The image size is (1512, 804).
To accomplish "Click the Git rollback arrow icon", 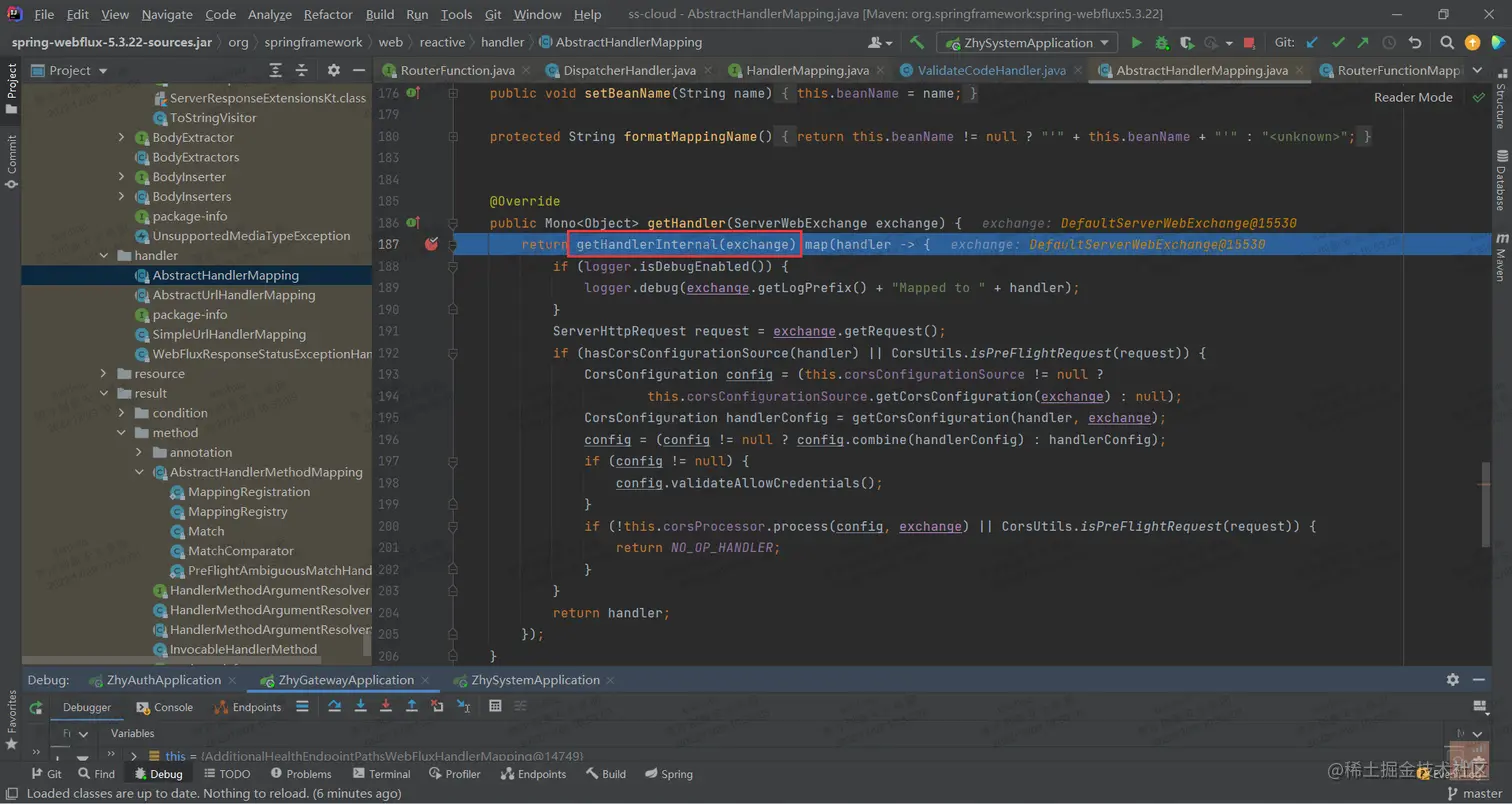I will 1414,43.
